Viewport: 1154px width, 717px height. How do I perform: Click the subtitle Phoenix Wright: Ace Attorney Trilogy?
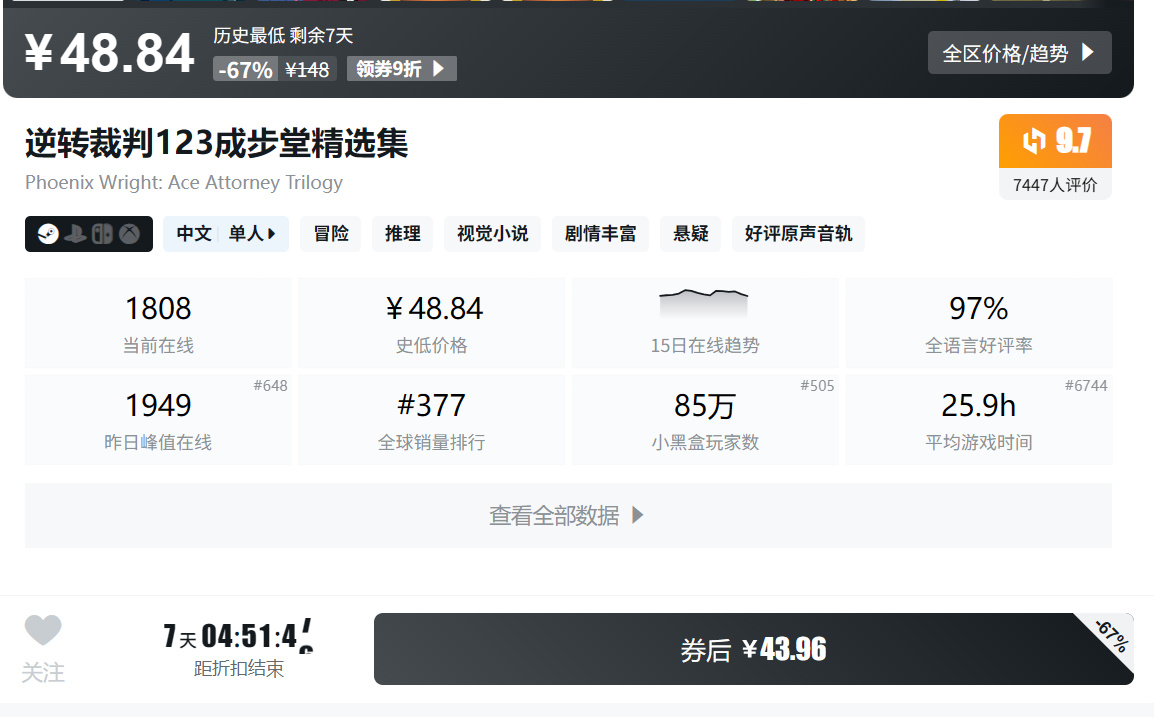coord(184,183)
